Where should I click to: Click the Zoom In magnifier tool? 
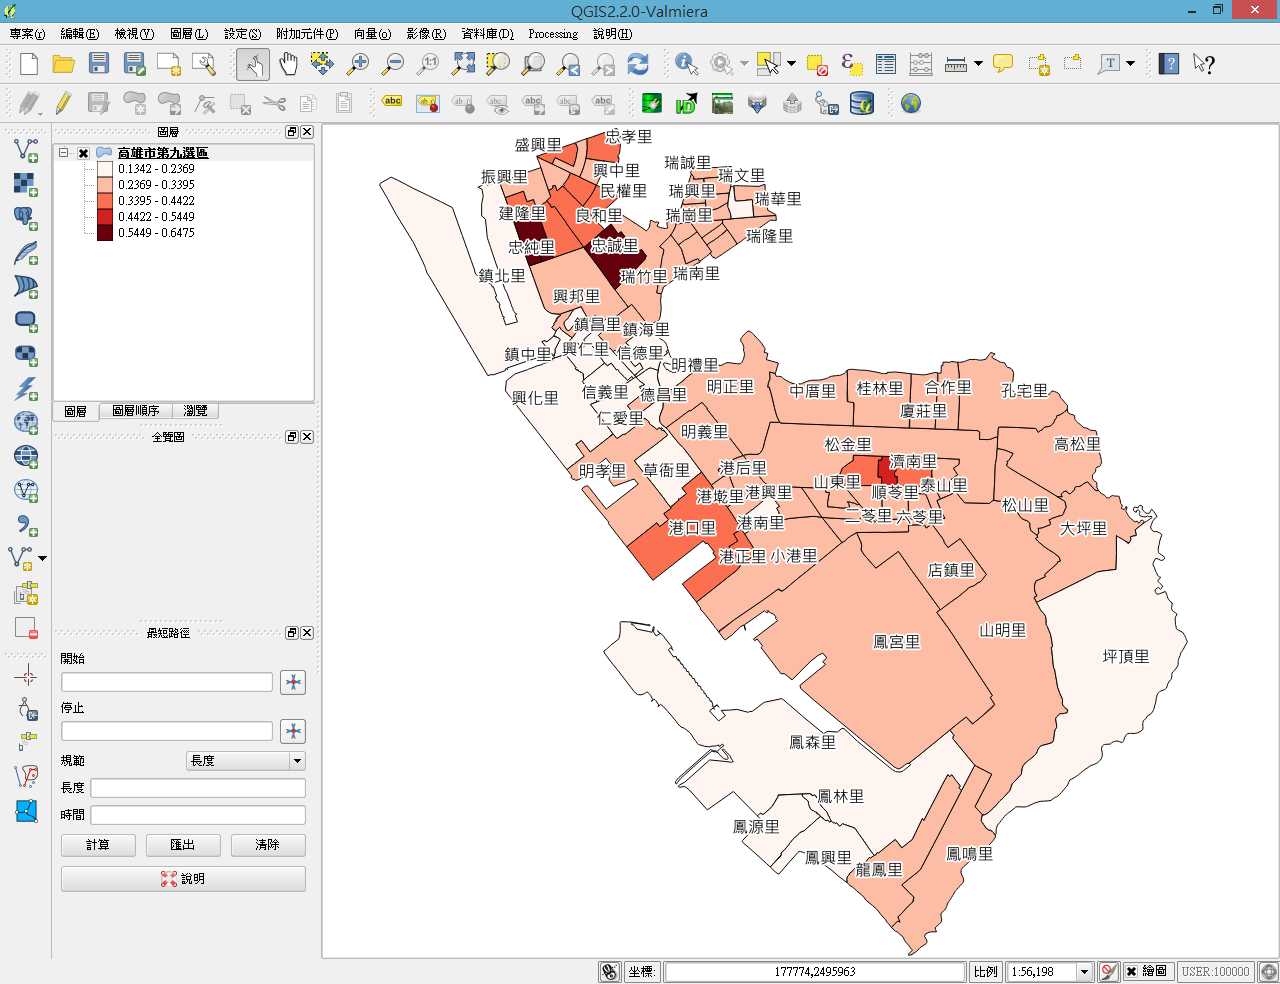[x=357, y=64]
